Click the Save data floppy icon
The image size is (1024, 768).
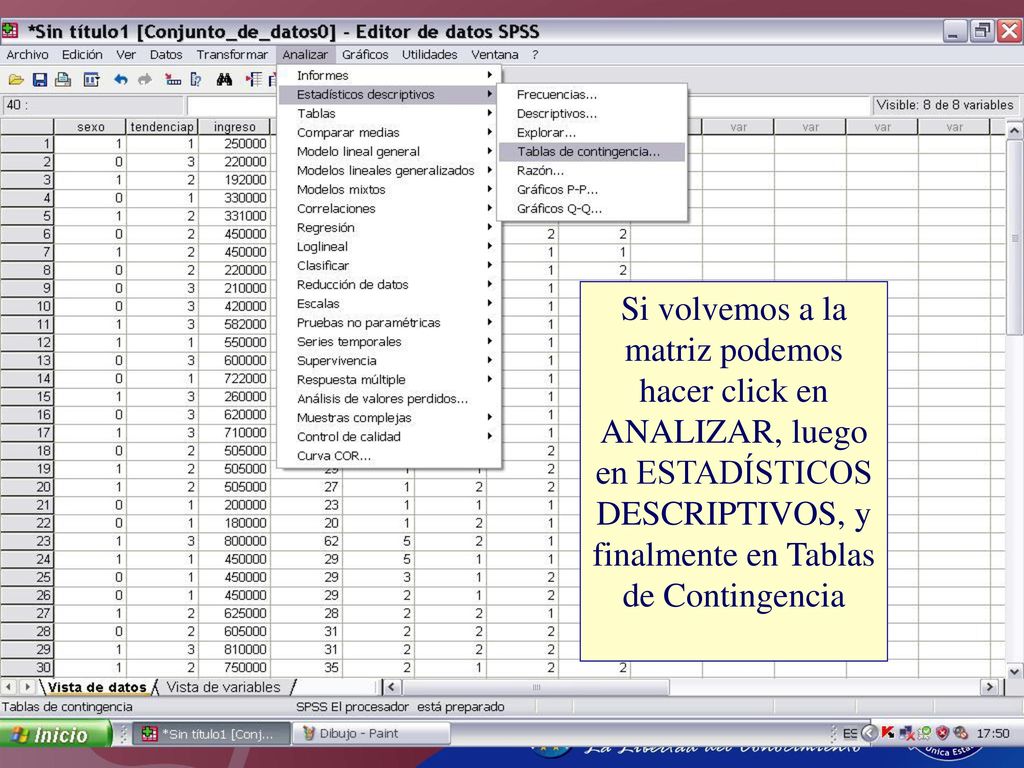coord(40,80)
